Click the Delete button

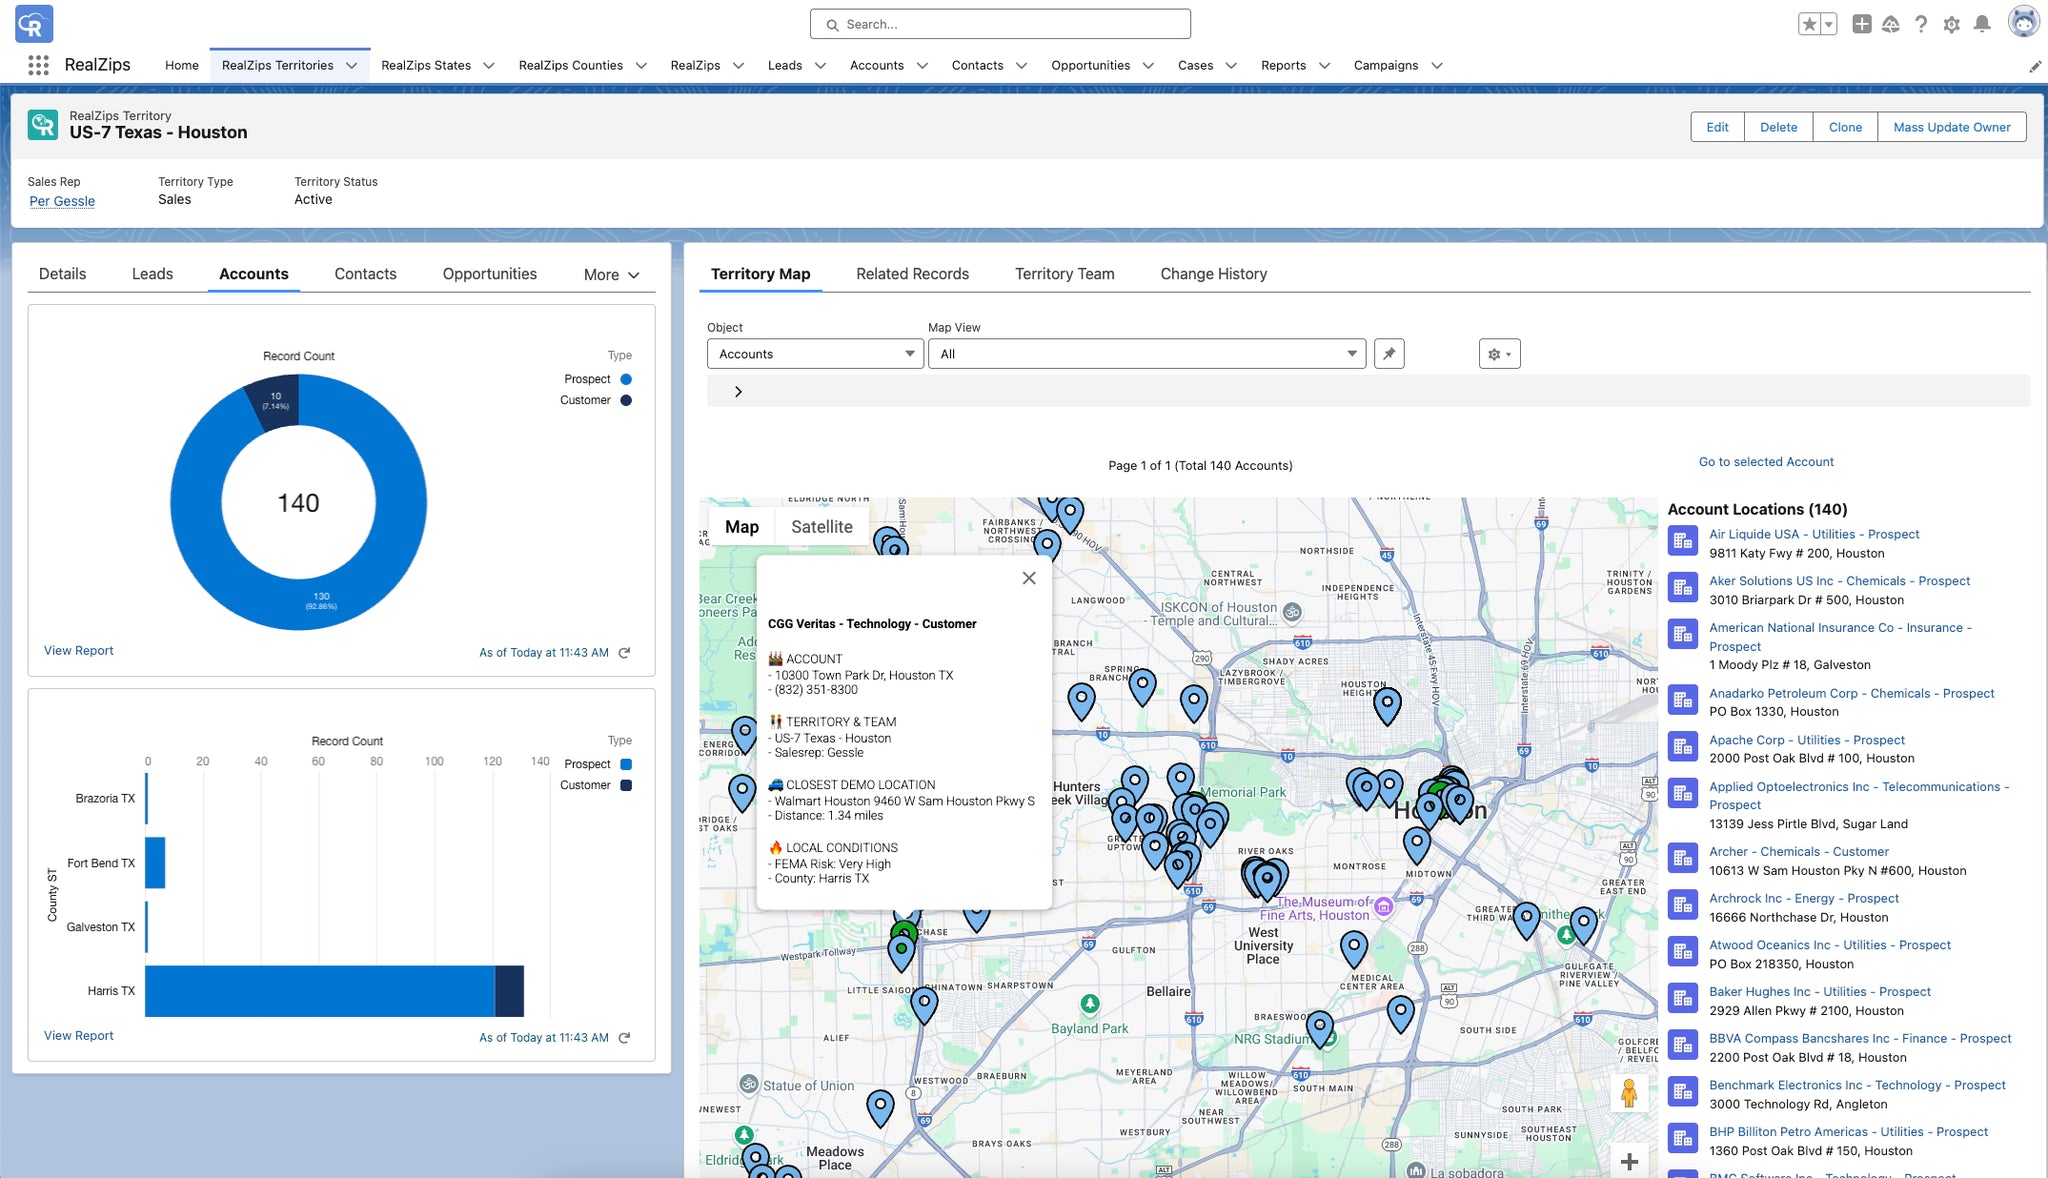click(1778, 127)
